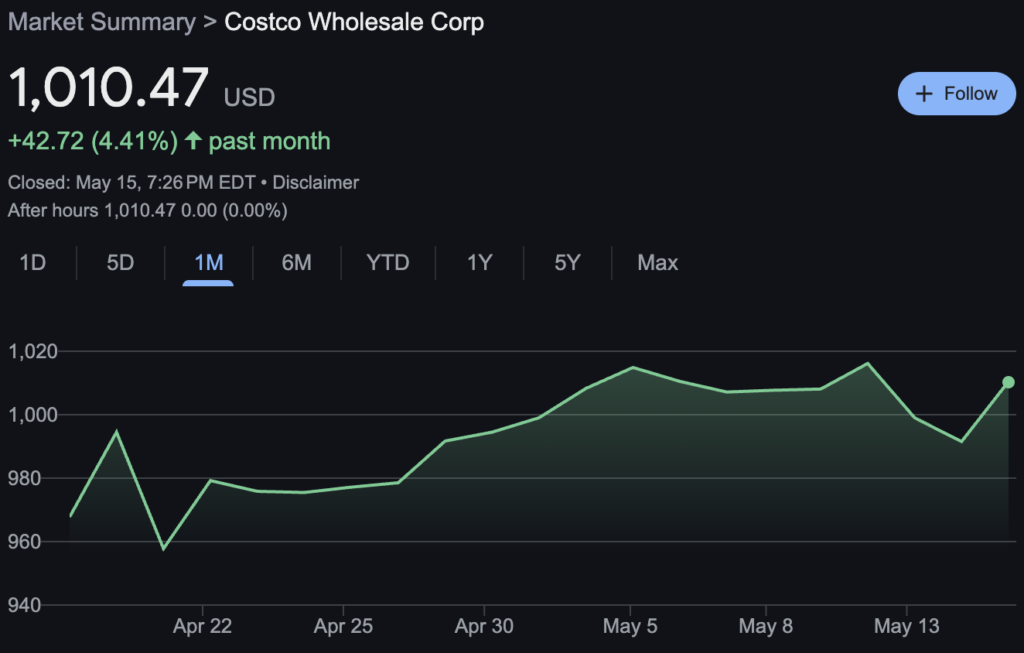Select the 5Y time range tab
This screenshot has width=1024, height=653.
[x=567, y=263]
